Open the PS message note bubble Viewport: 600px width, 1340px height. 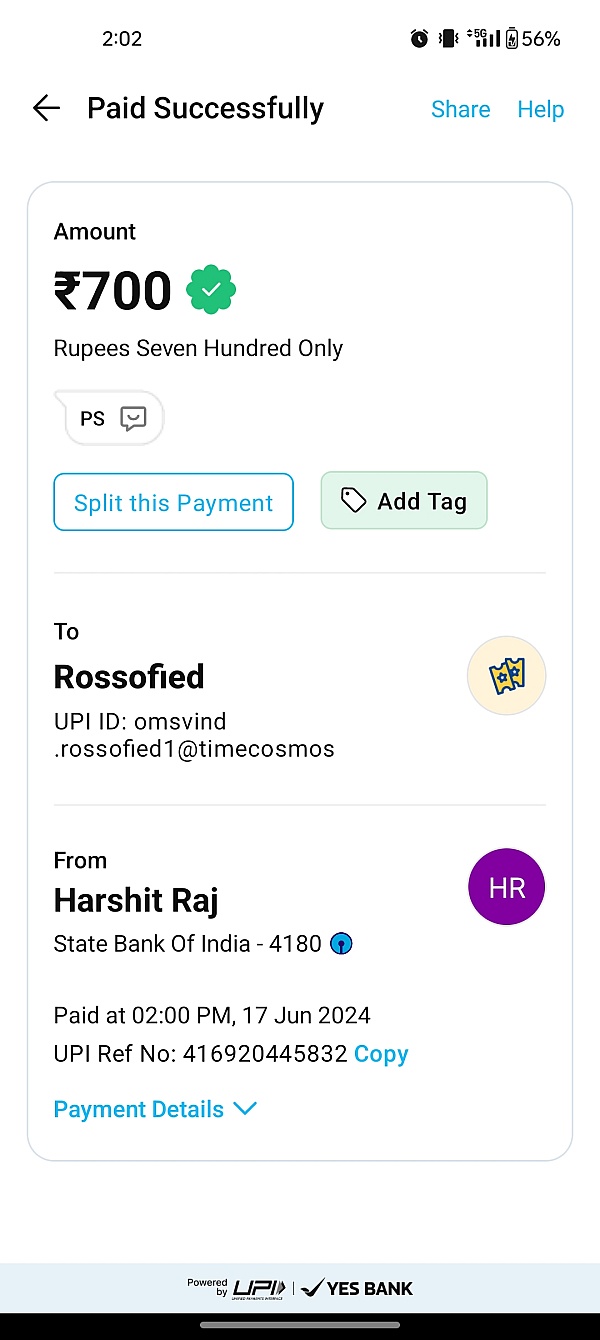[113, 419]
